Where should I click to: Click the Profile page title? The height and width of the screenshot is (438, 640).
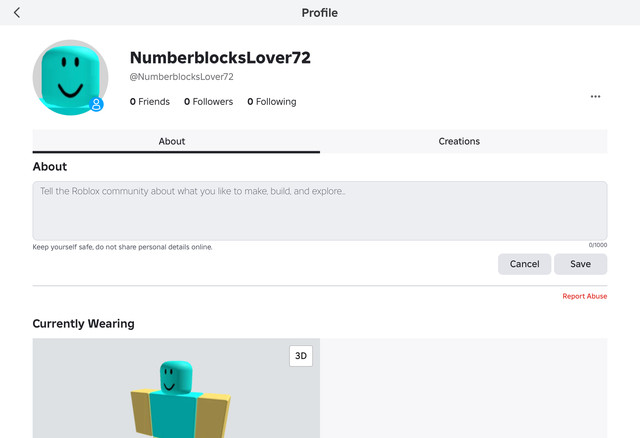[320, 13]
